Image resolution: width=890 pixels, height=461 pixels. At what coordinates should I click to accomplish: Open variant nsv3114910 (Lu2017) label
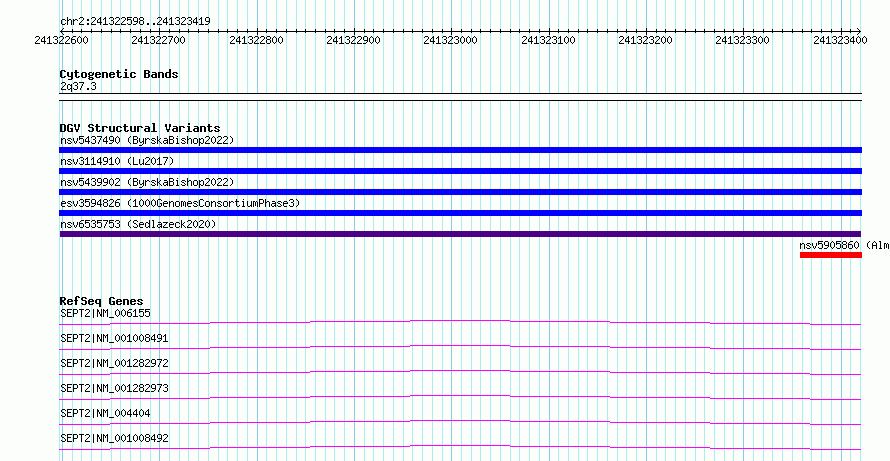click(117, 161)
